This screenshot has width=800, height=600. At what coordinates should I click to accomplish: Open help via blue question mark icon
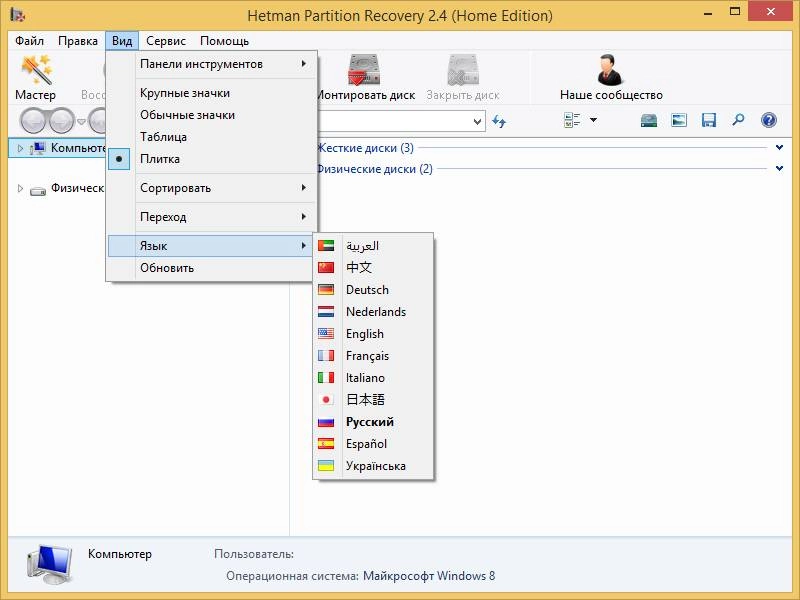[768, 120]
